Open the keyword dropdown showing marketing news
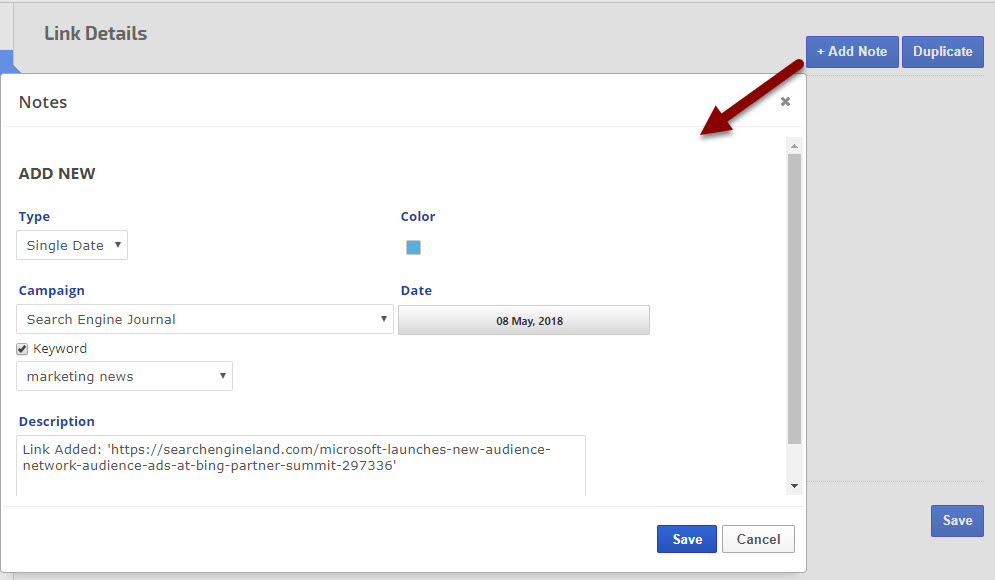This screenshot has height=580, width=995. tap(124, 377)
